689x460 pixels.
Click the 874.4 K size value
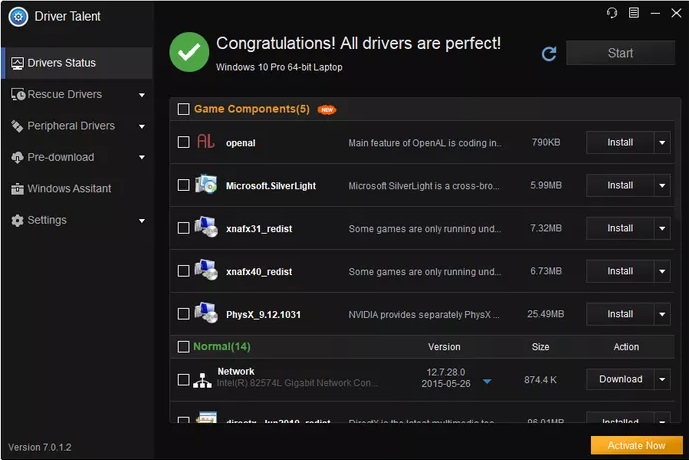(x=540, y=380)
